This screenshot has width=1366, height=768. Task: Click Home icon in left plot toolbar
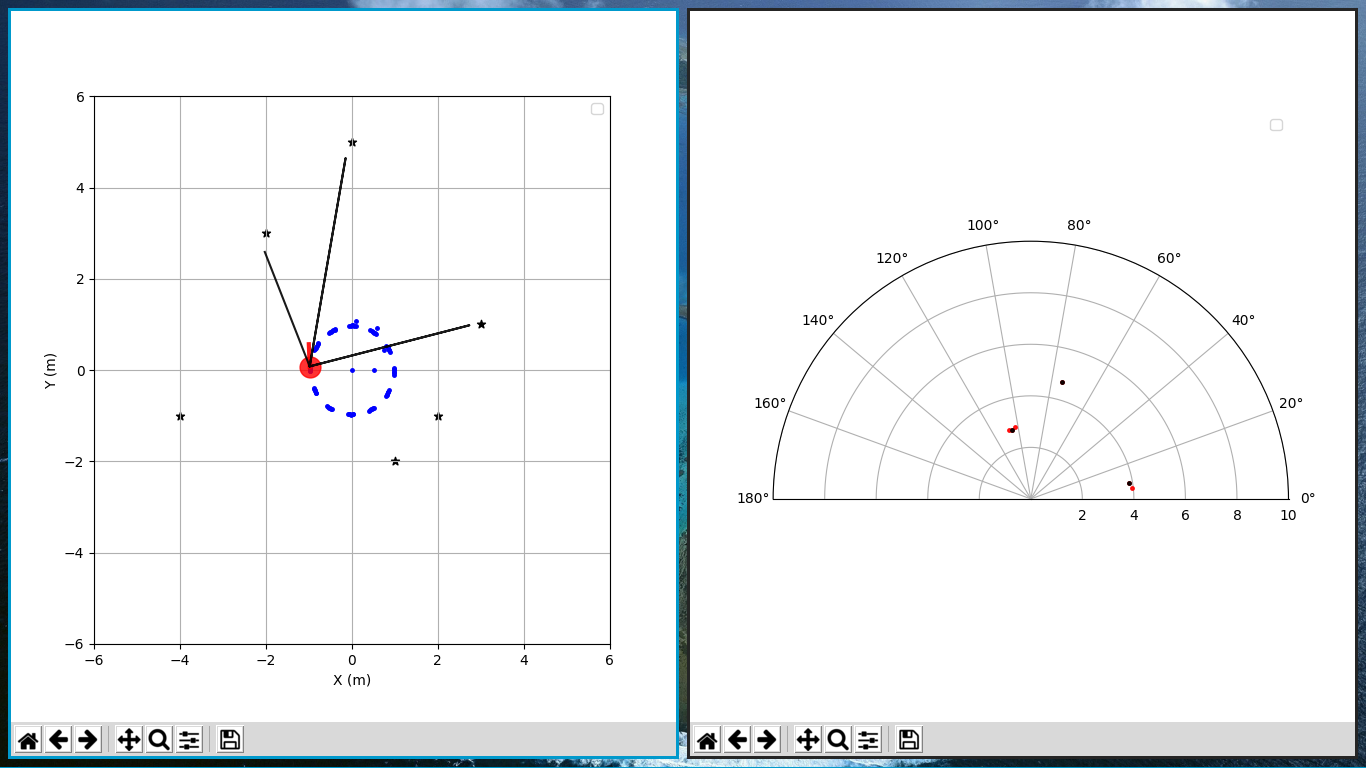(x=28, y=740)
